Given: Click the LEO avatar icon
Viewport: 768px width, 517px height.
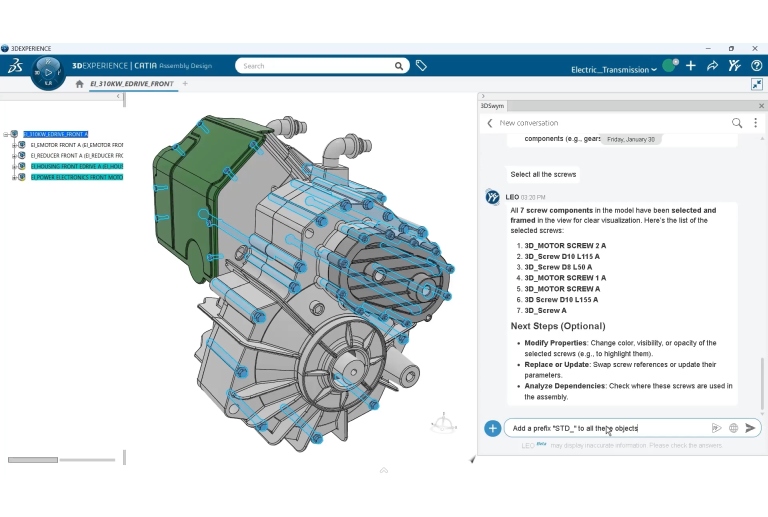Looking at the screenshot, I should tap(492, 197).
